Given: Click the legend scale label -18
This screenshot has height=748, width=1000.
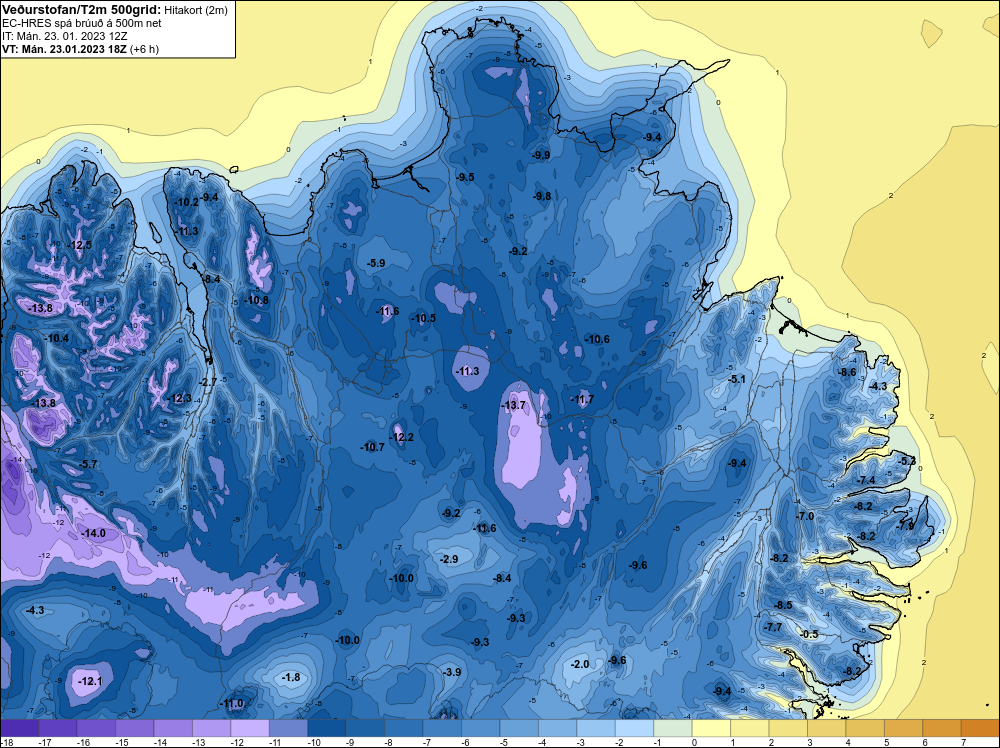Looking at the screenshot, I should coord(6,742).
